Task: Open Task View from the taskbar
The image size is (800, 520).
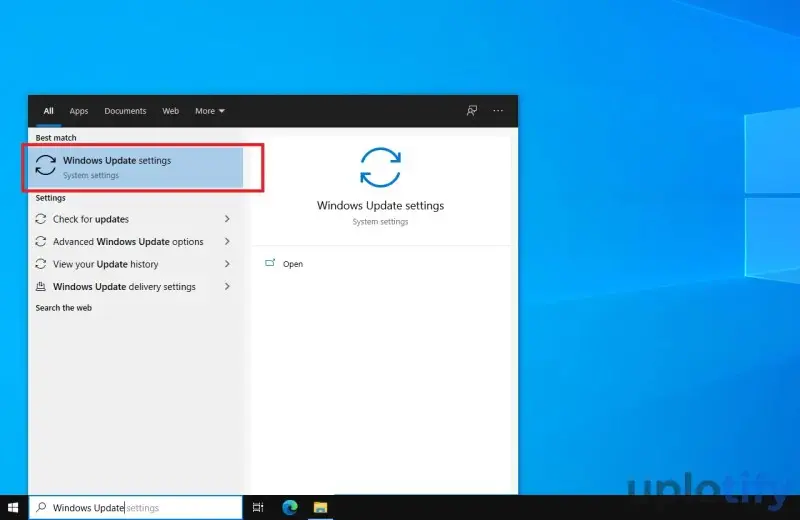Action: click(x=258, y=507)
